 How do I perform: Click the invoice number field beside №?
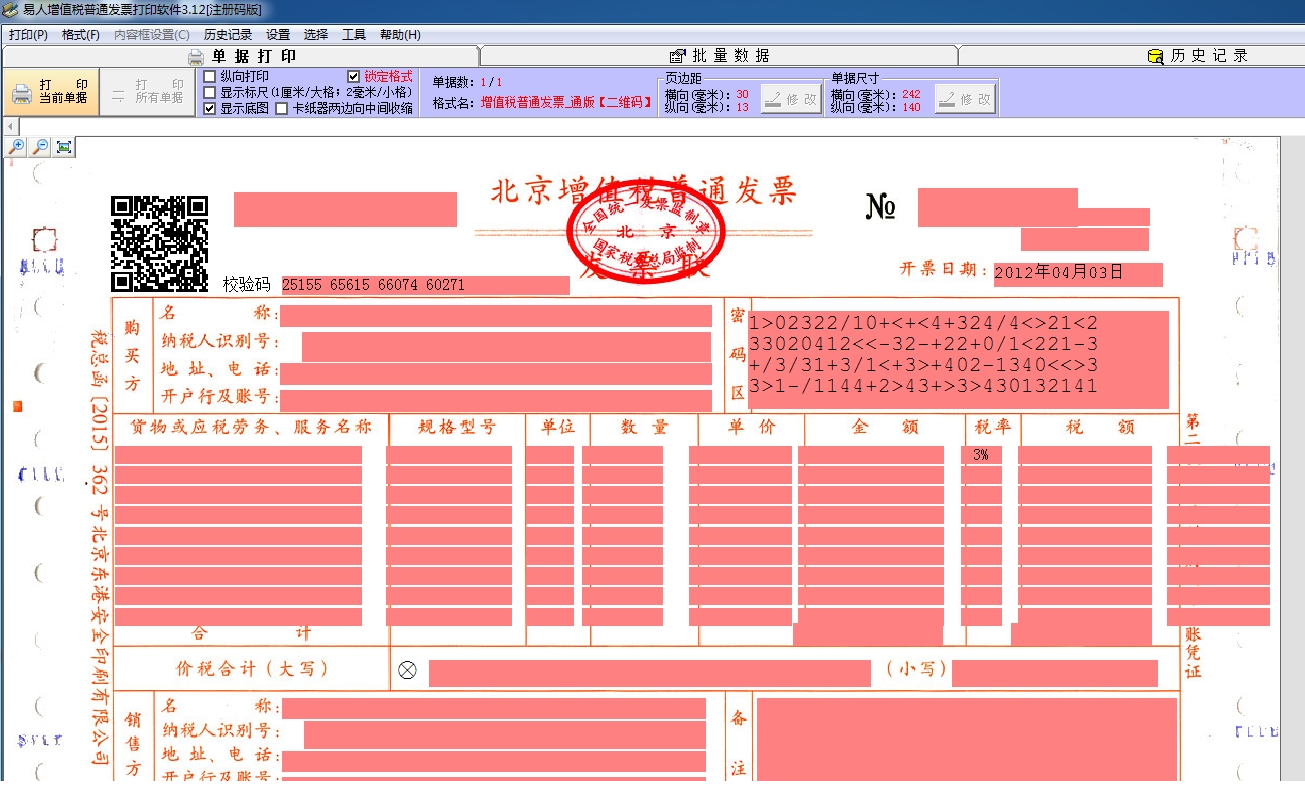point(998,206)
